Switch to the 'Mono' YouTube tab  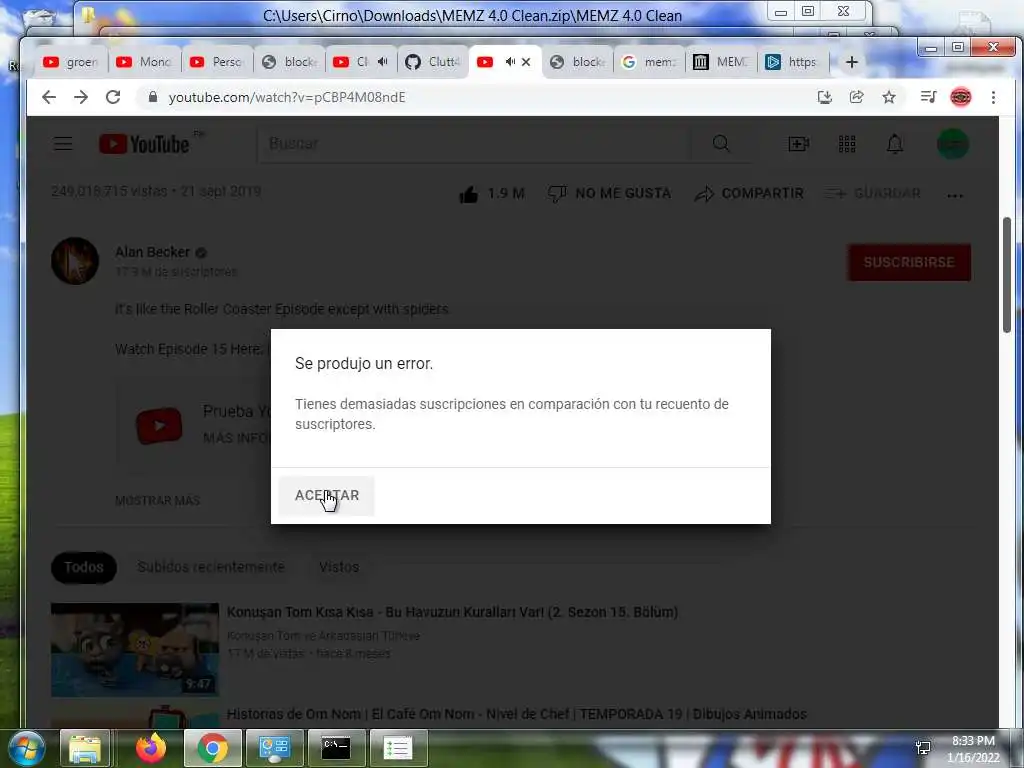pyautogui.click(x=144, y=62)
